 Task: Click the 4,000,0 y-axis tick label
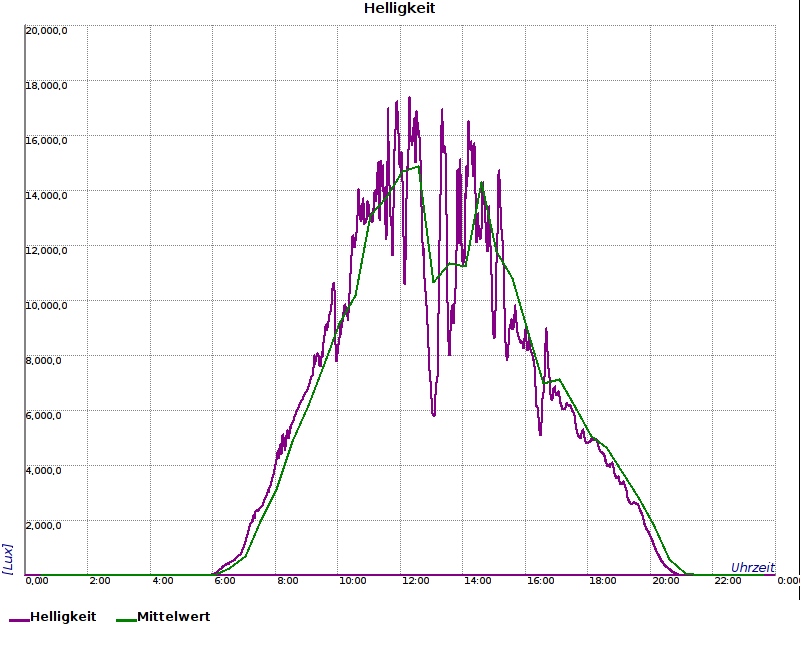43,470
